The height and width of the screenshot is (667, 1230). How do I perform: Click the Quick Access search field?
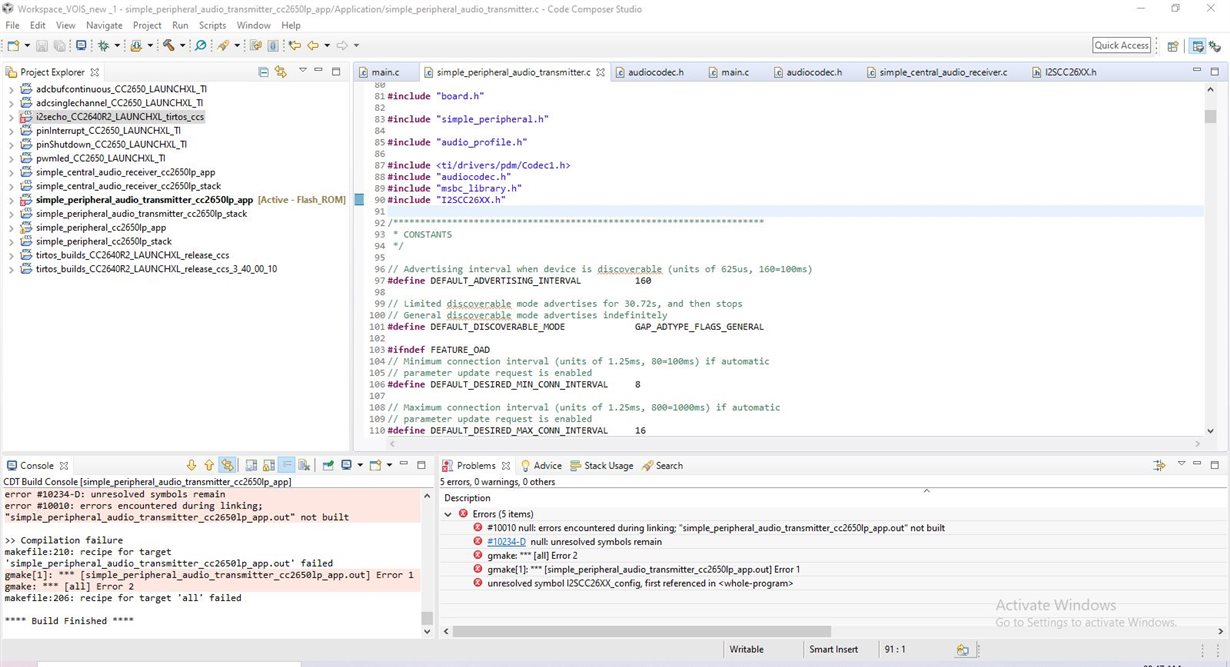[1121, 45]
